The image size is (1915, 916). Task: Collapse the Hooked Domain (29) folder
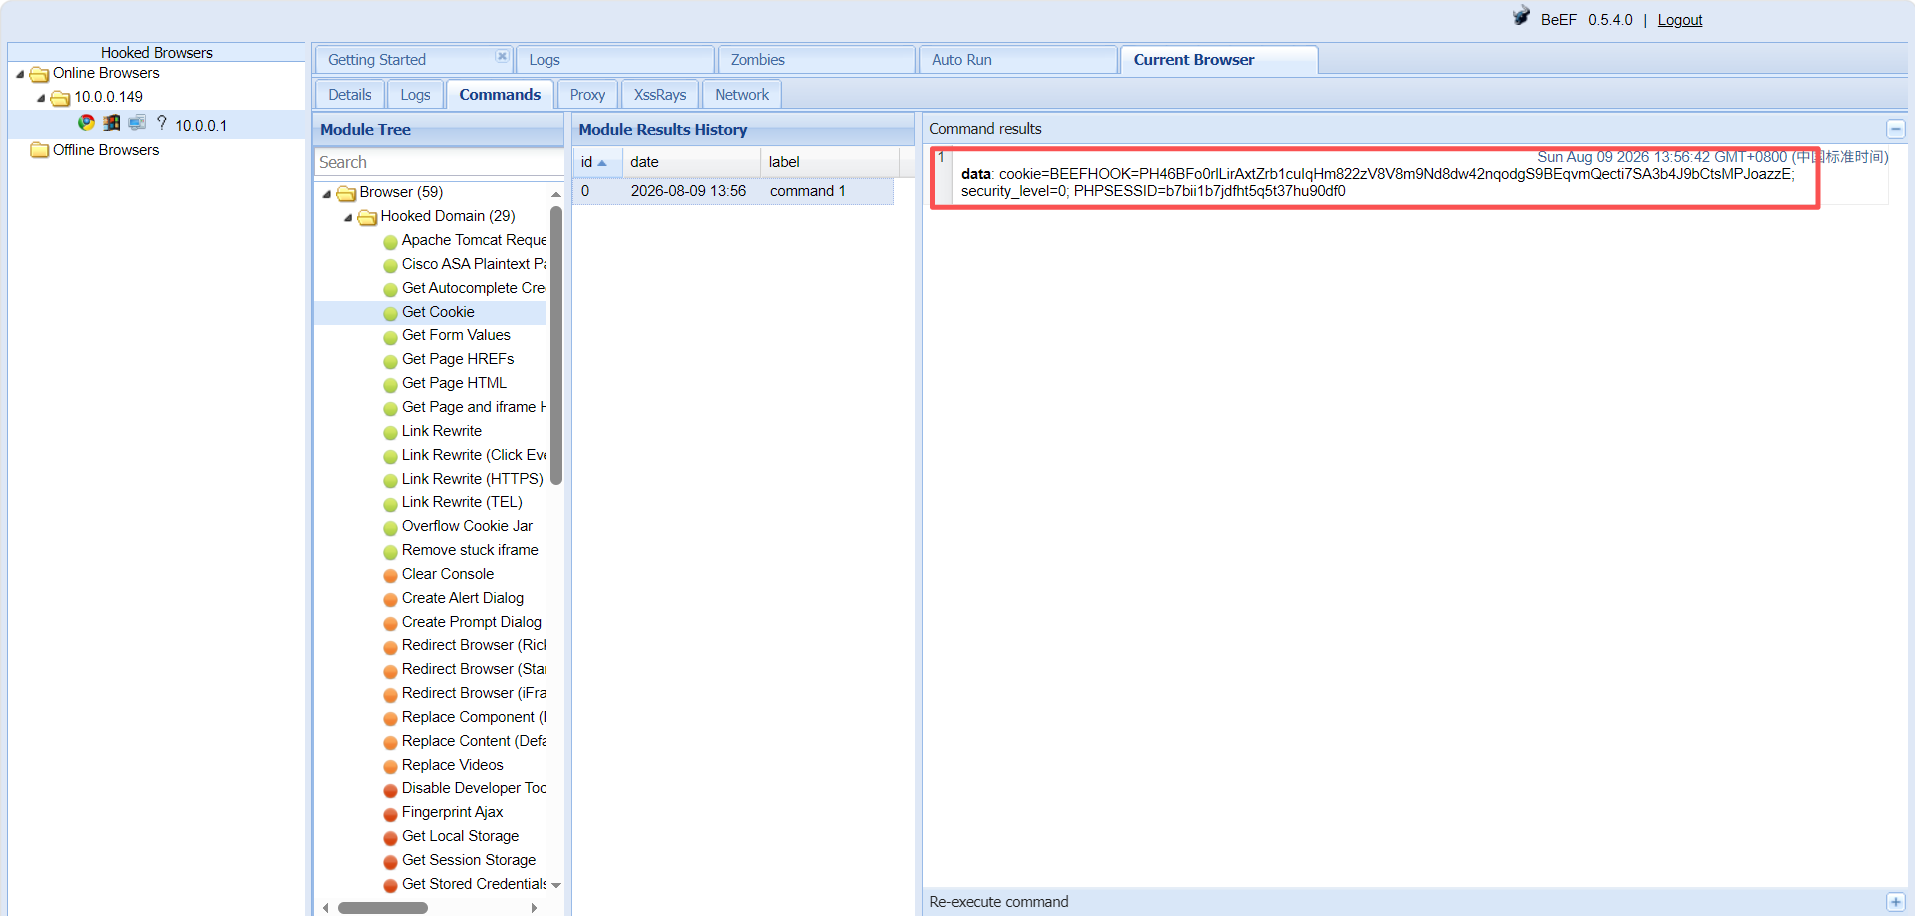[348, 217]
